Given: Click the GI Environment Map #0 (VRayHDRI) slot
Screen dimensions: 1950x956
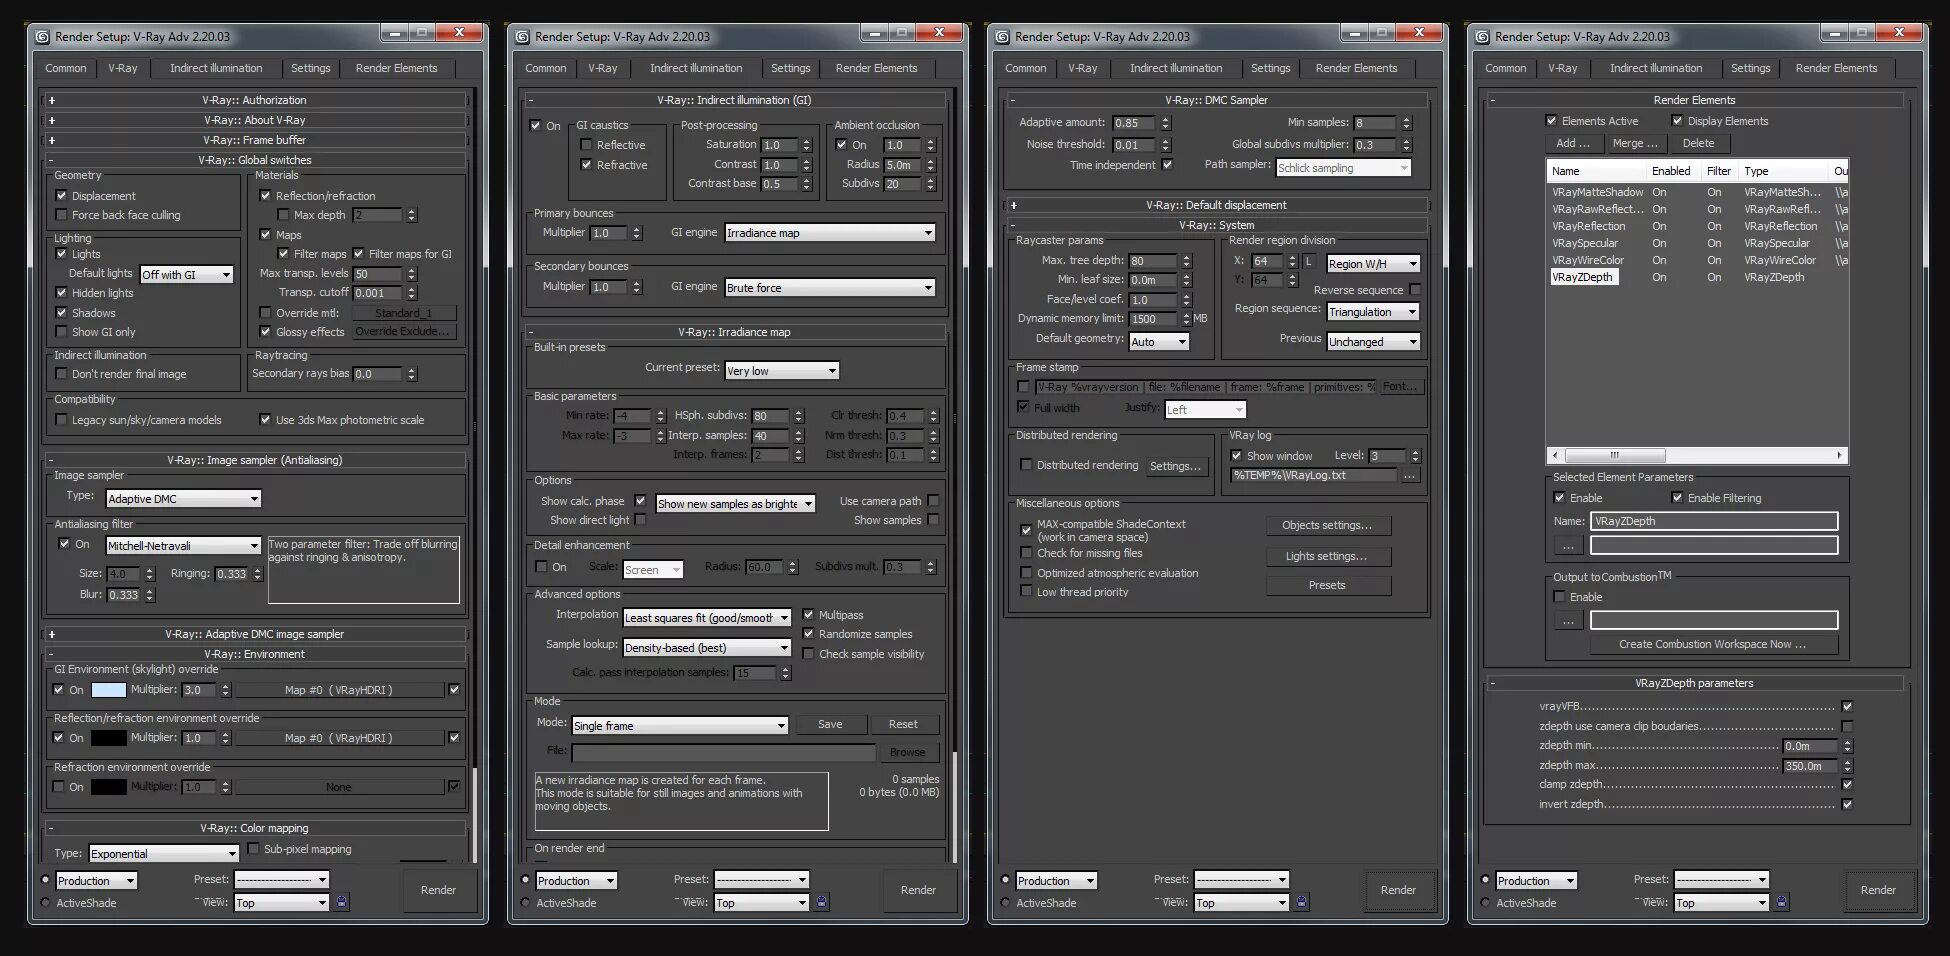Looking at the screenshot, I should point(339,690).
